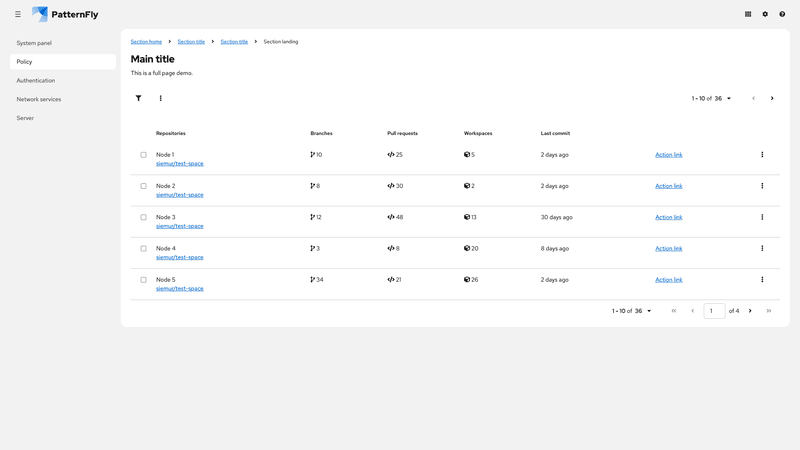
Task: Open the Section home breadcrumb link
Action: coord(146,42)
